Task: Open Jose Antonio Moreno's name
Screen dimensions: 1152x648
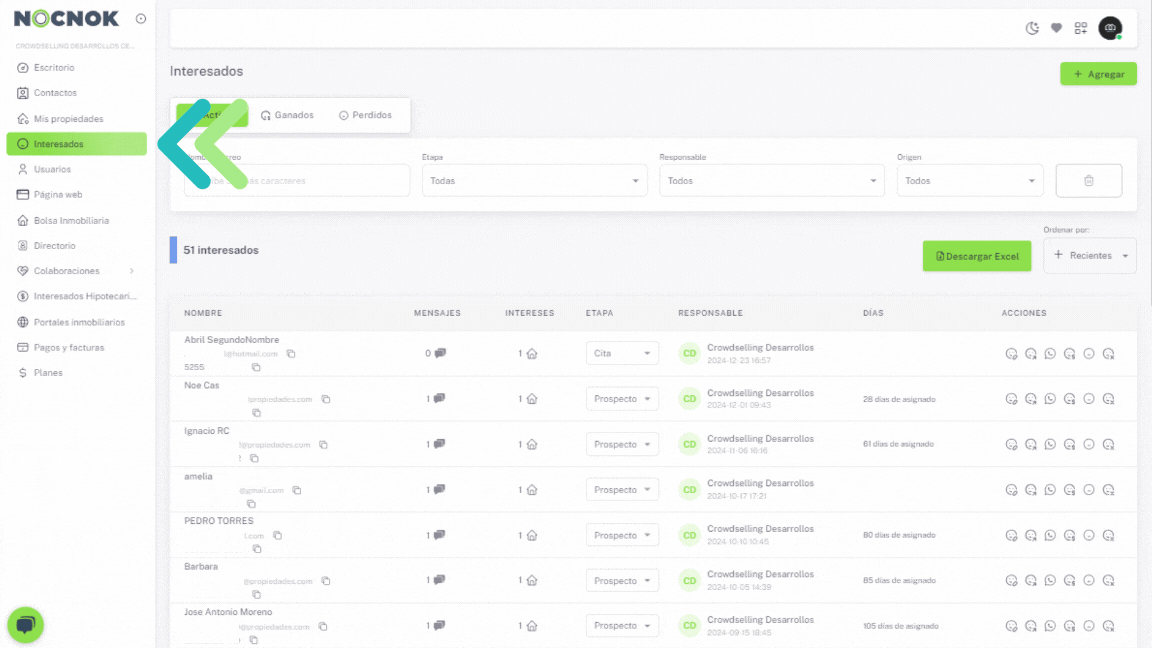Action: click(x=228, y=612)
